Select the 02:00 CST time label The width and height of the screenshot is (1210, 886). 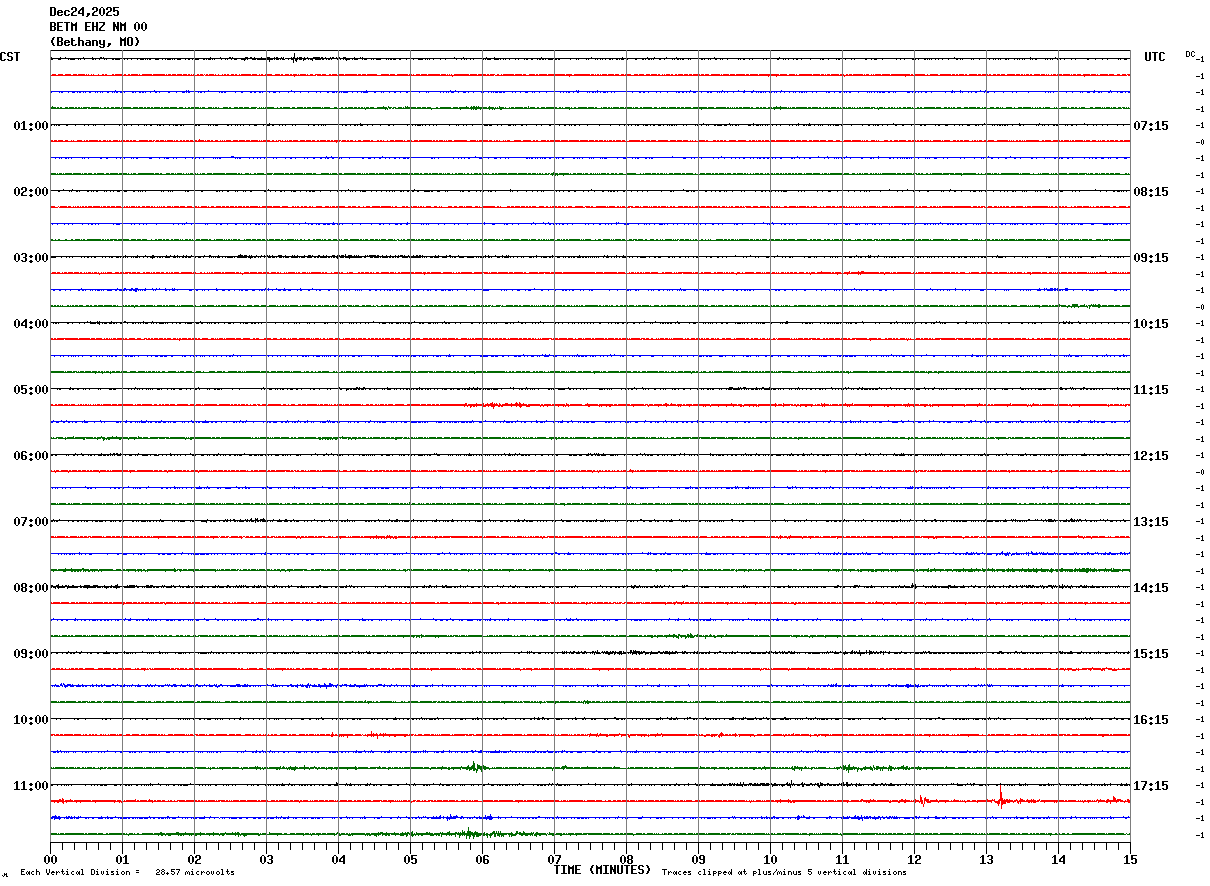30,191
